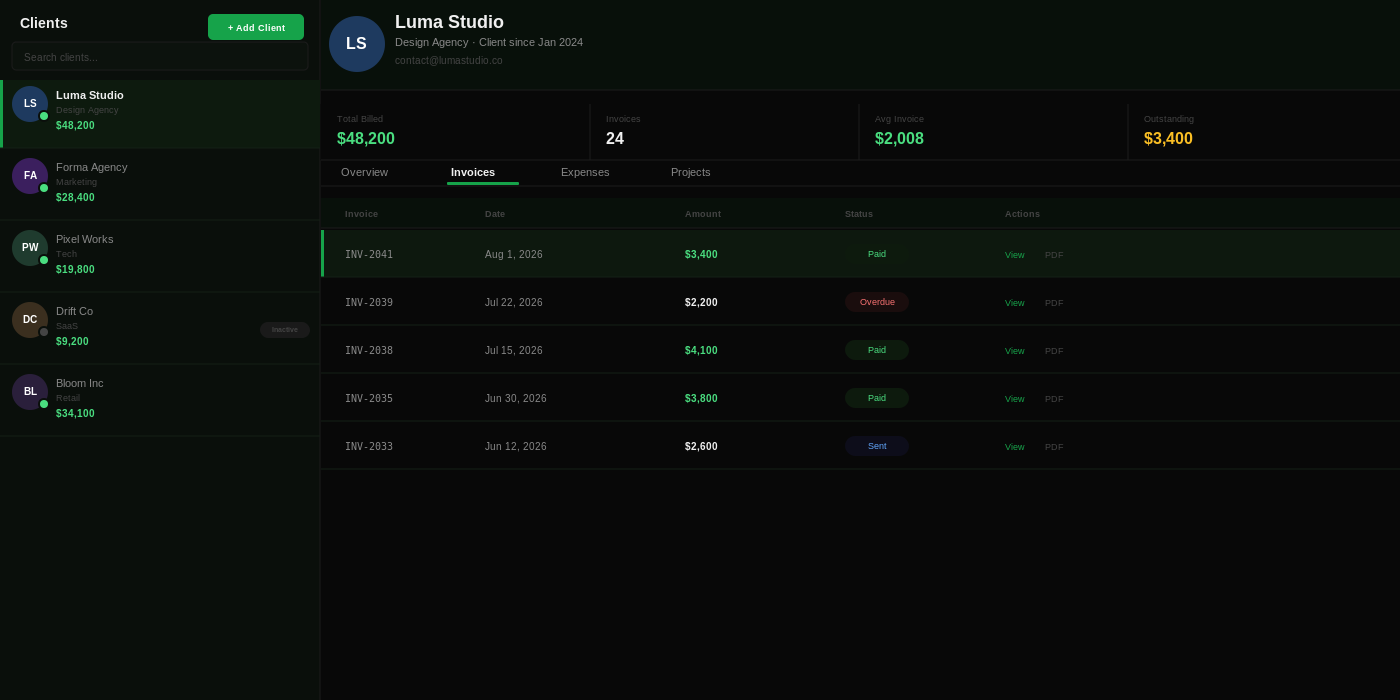Viewport: 1400px width, 700px height.
Task: Click the Add Client button
Action: 256,27
